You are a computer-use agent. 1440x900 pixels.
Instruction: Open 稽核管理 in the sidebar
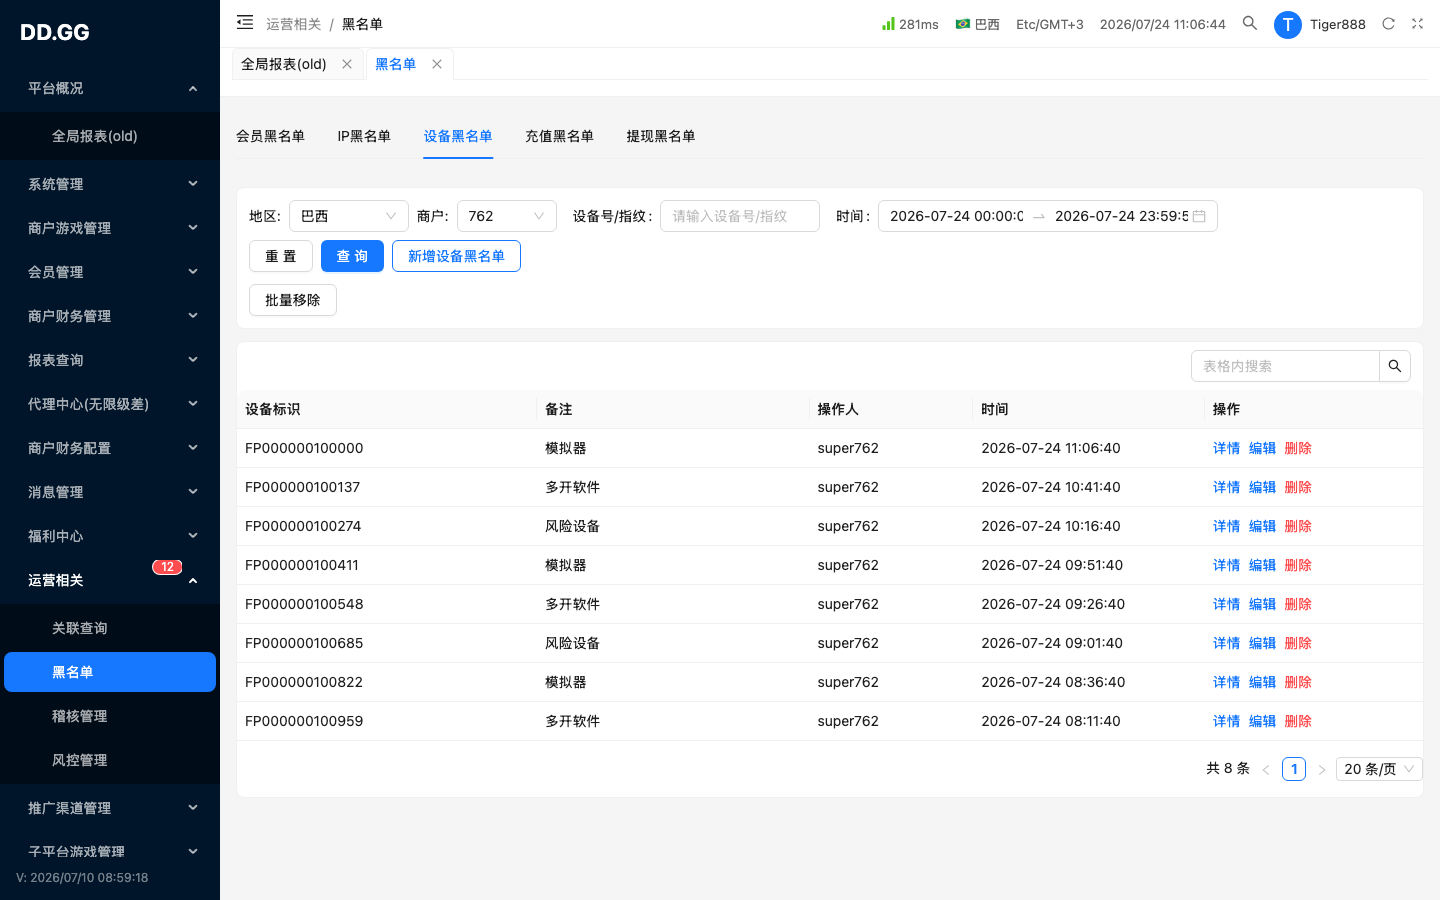pos(110,716)
